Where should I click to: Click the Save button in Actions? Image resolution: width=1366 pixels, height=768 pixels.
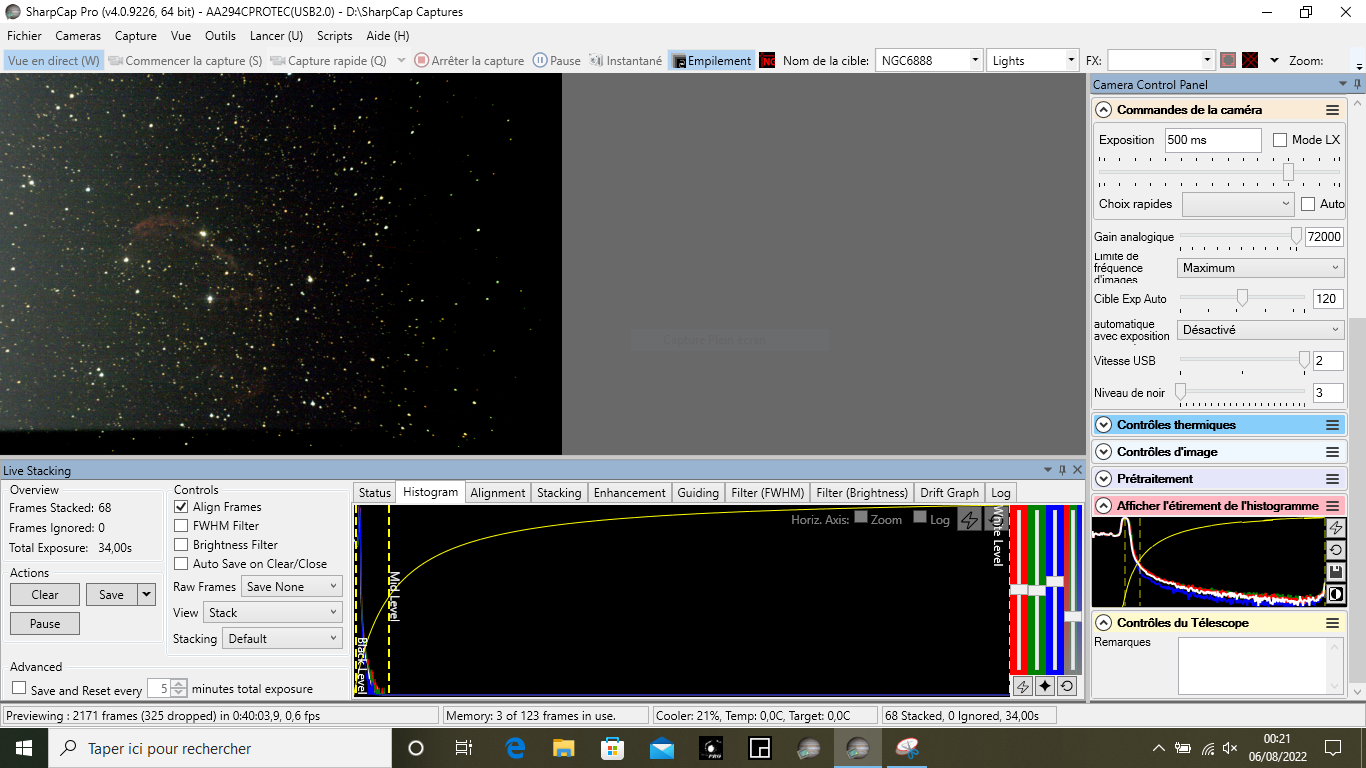tap(112, 595)
